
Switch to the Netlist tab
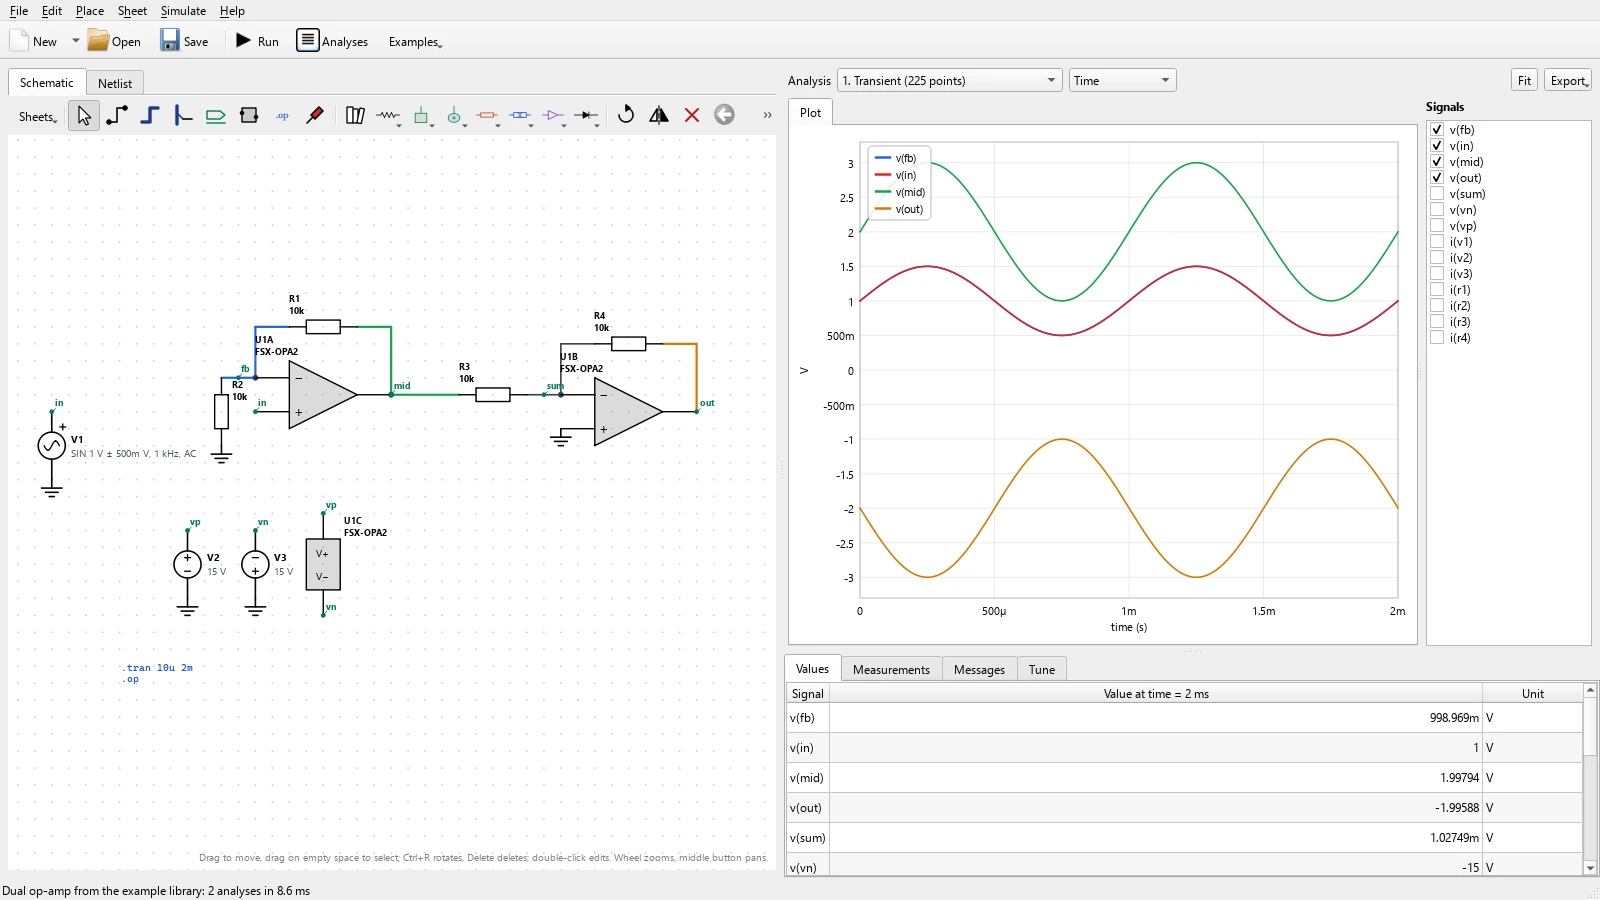pos(115,83)
